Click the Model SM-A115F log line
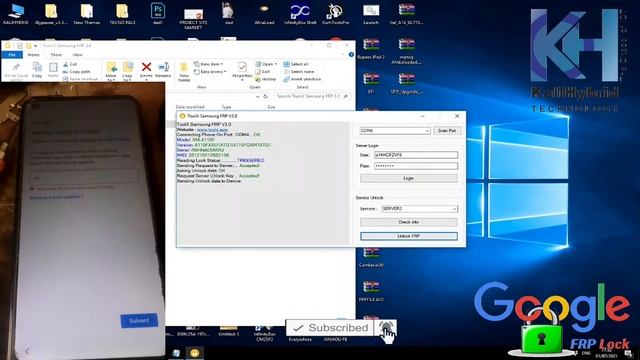Screen dimensions: 640x360 (x=196, y=140)
